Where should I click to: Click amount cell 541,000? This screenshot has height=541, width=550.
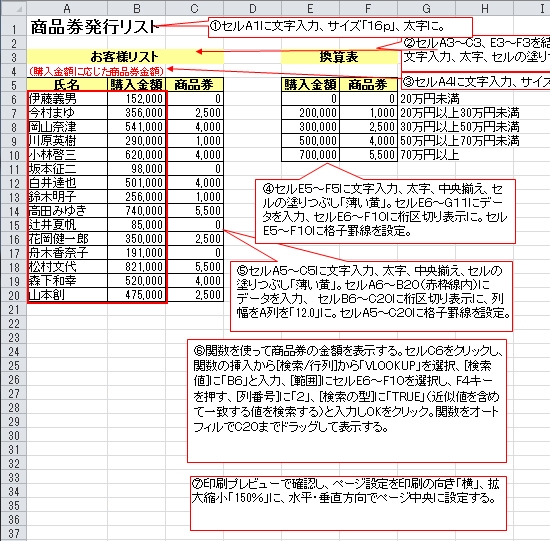tap(136, 127)
